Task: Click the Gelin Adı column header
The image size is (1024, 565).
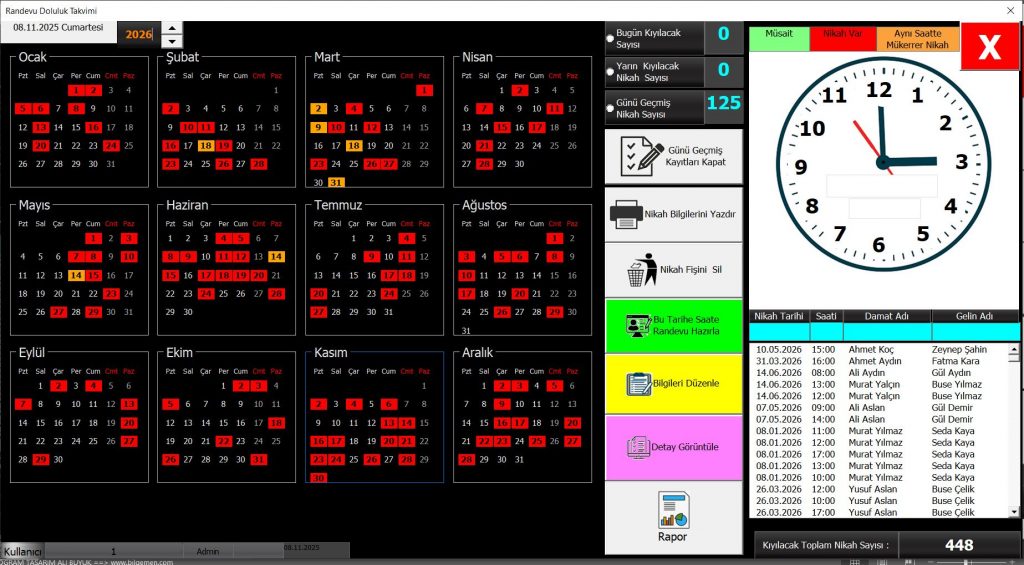Action: click(x=974, y=316)
